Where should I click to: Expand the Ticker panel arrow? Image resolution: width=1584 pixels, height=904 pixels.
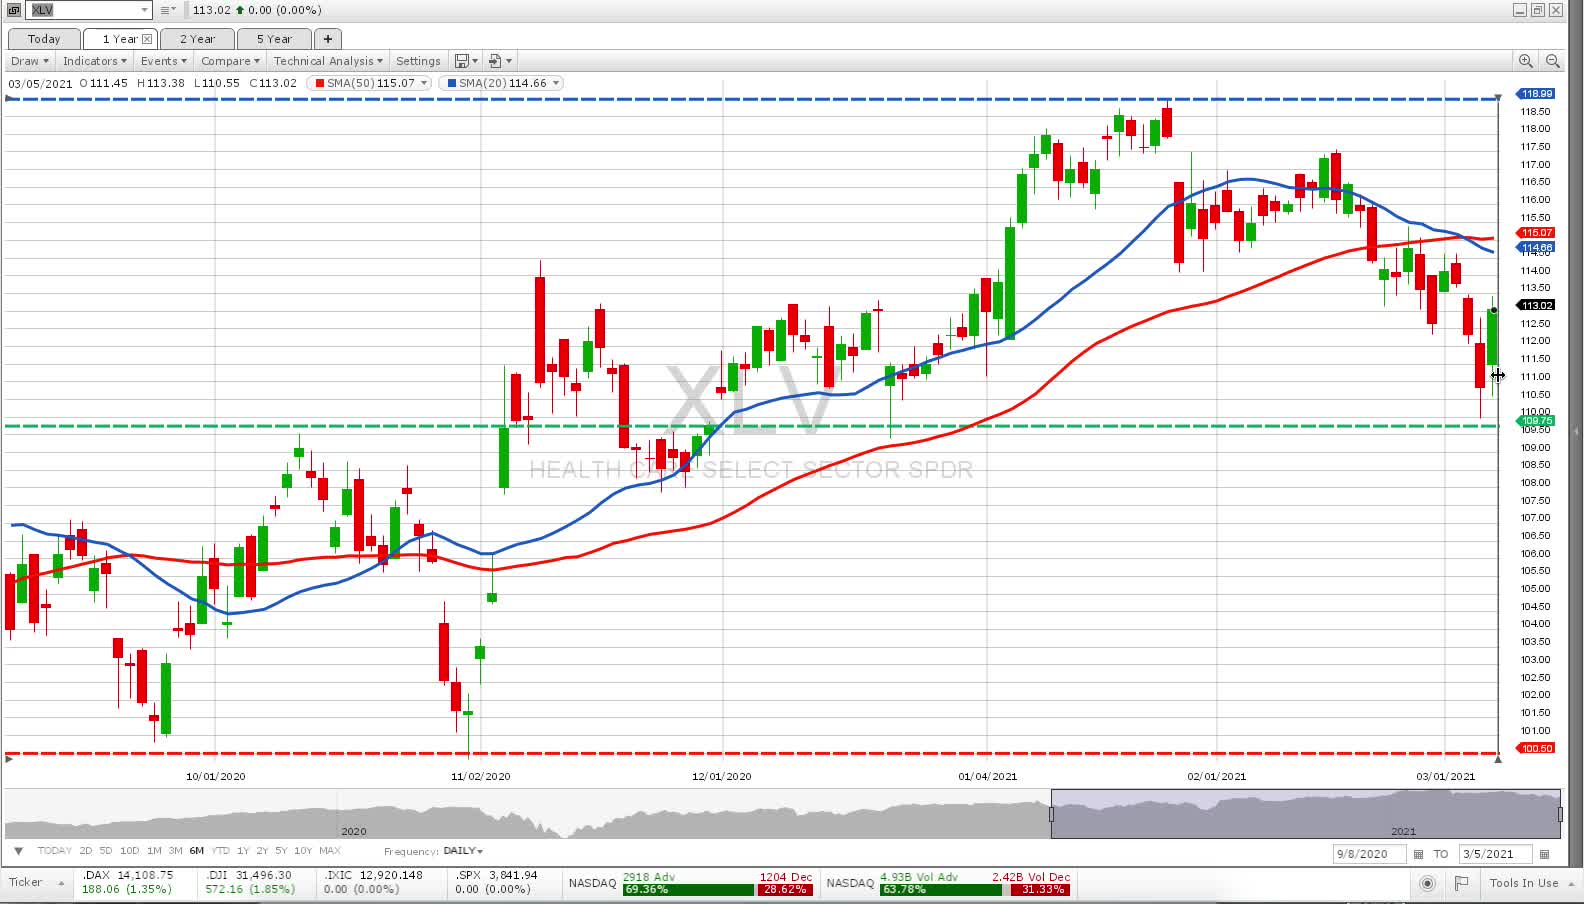tap(61, 883)
